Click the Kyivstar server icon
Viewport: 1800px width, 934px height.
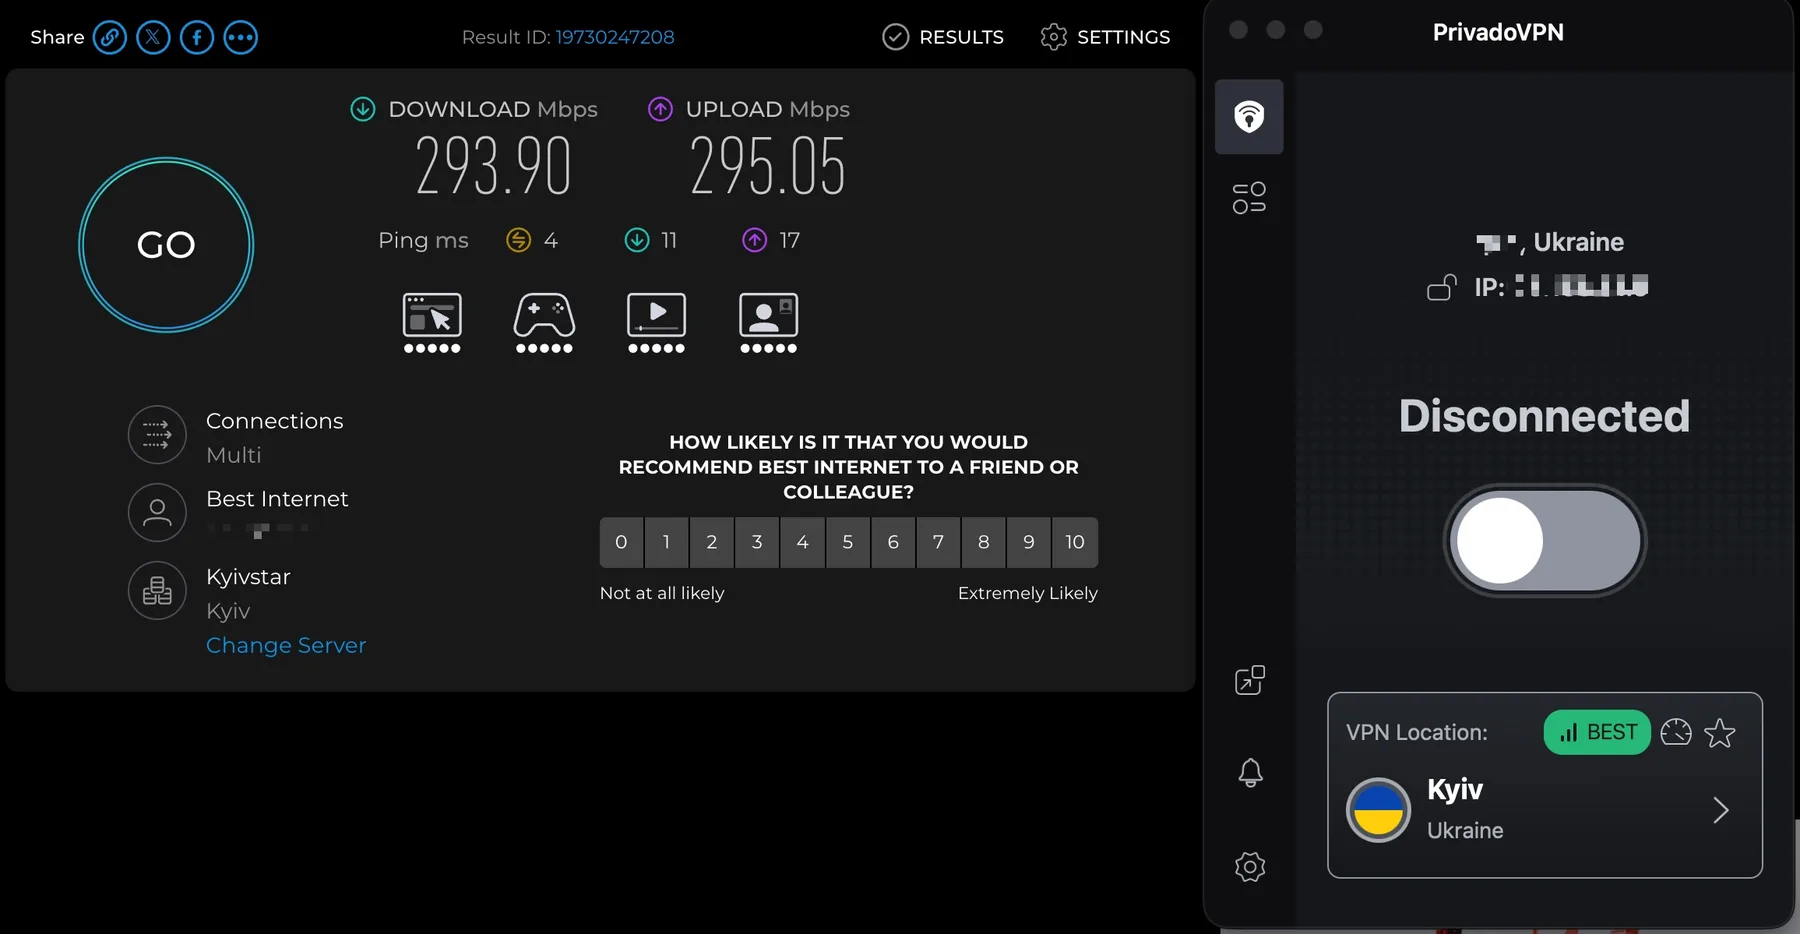pyautogui.click(x=157, y=591)
